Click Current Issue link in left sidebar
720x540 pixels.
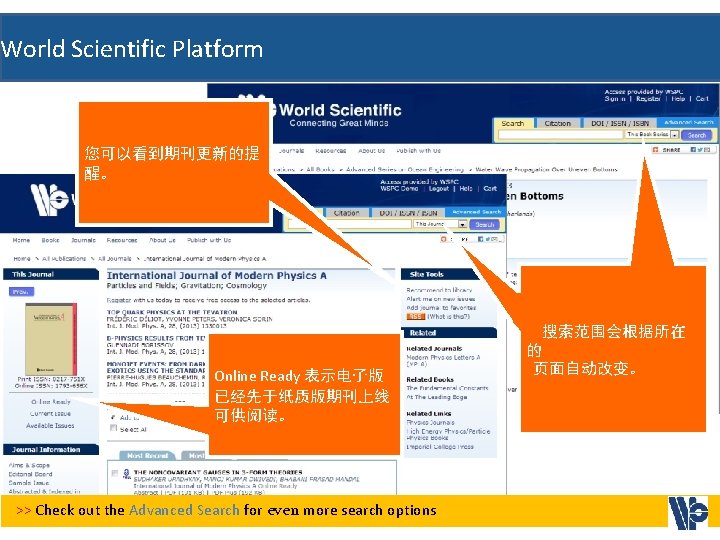pos(50,414)
